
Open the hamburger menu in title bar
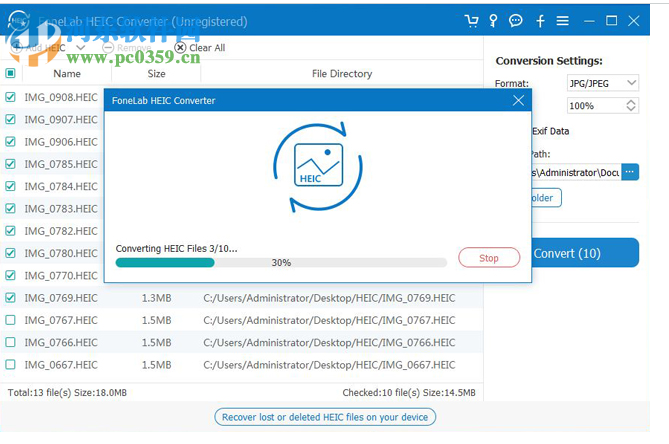tap(562, 20)
